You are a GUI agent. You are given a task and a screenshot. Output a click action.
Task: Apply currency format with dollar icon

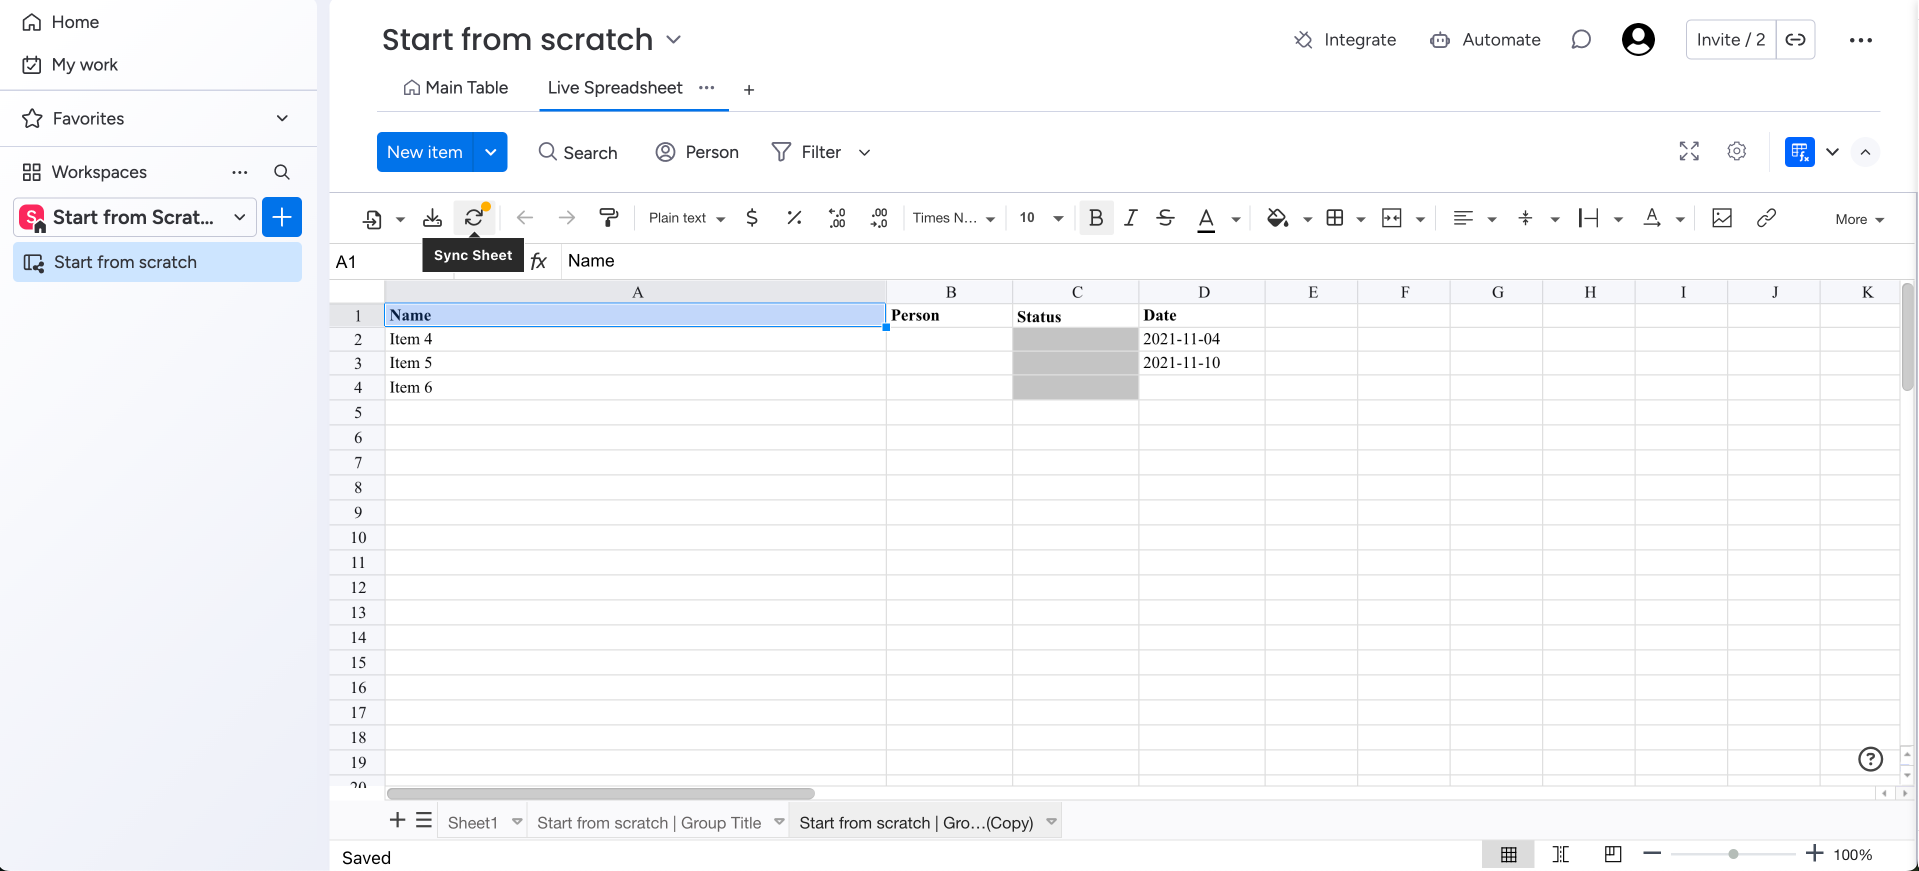(752, 217)
